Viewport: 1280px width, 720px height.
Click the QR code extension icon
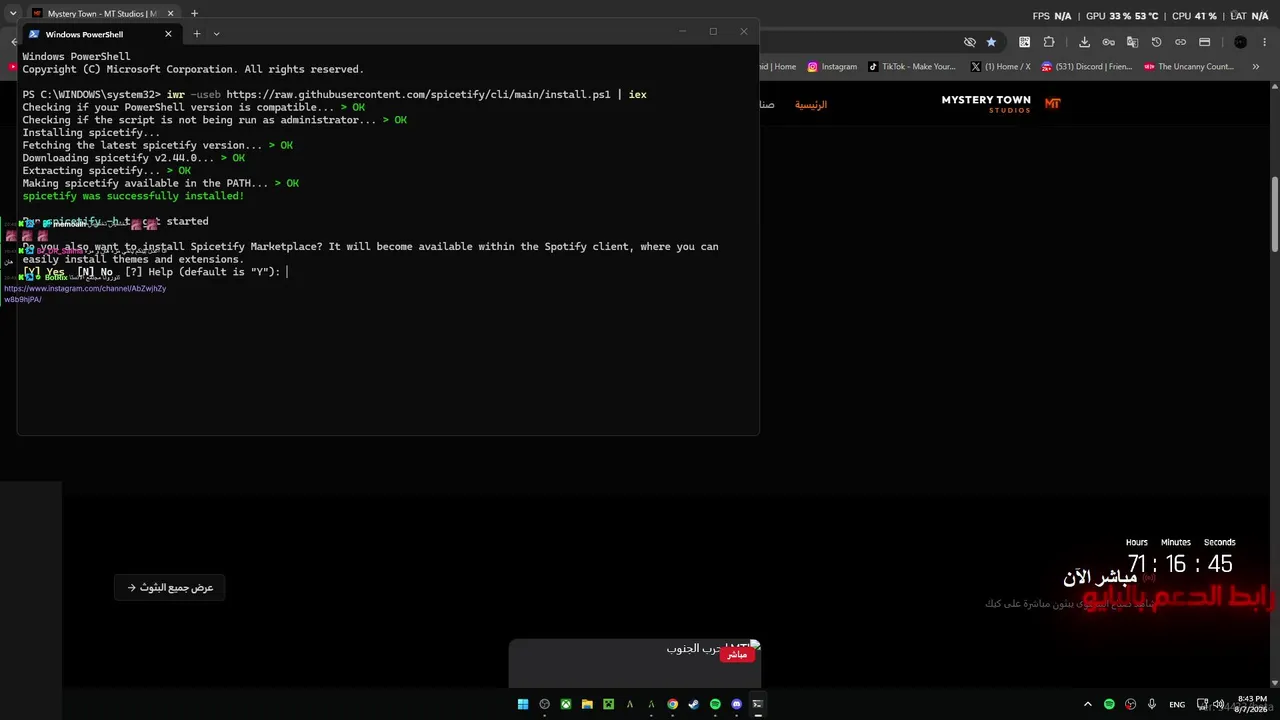click(1024, 42)
